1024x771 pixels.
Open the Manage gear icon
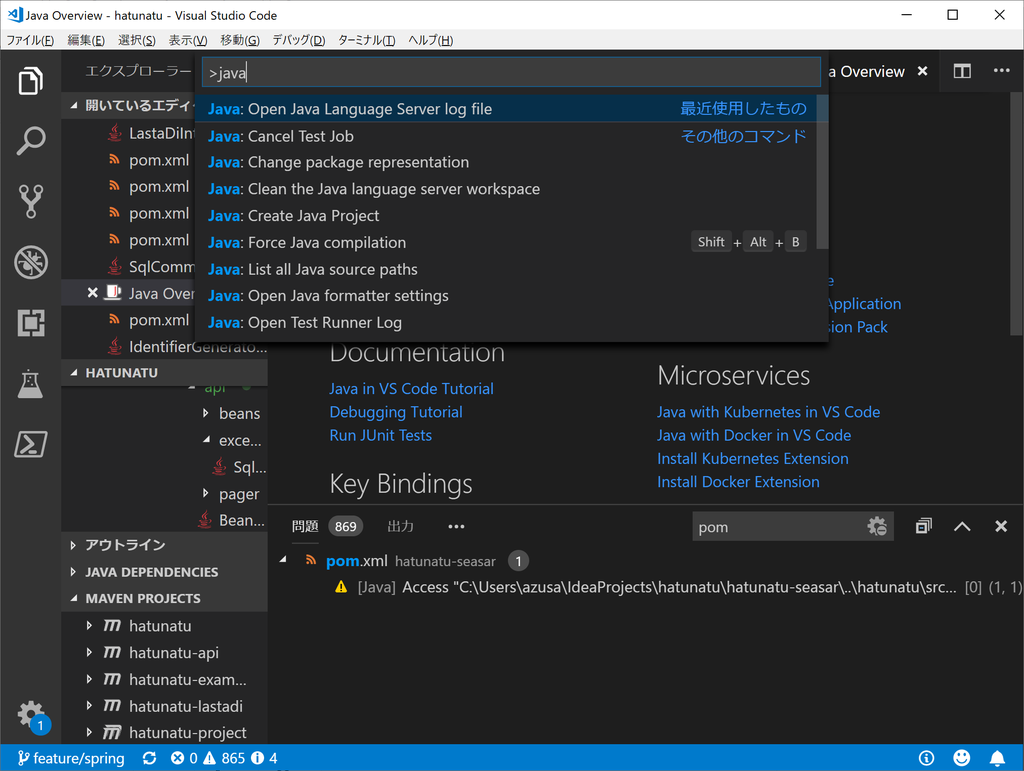31,714
